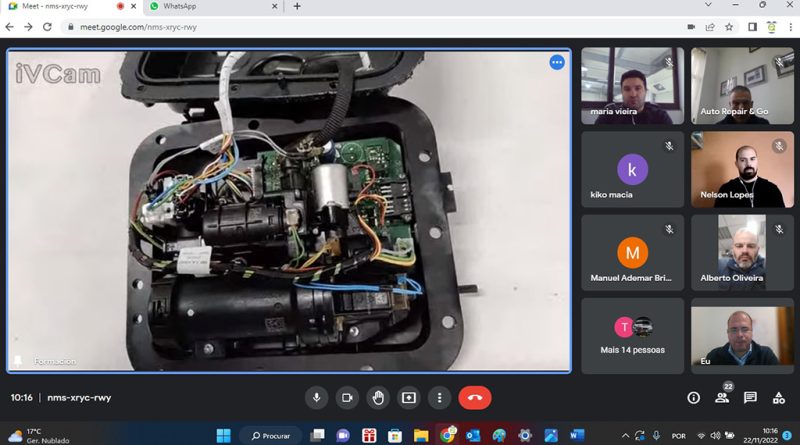Reload the page
The width and height of the screenshot is (800, 445).
47,27
